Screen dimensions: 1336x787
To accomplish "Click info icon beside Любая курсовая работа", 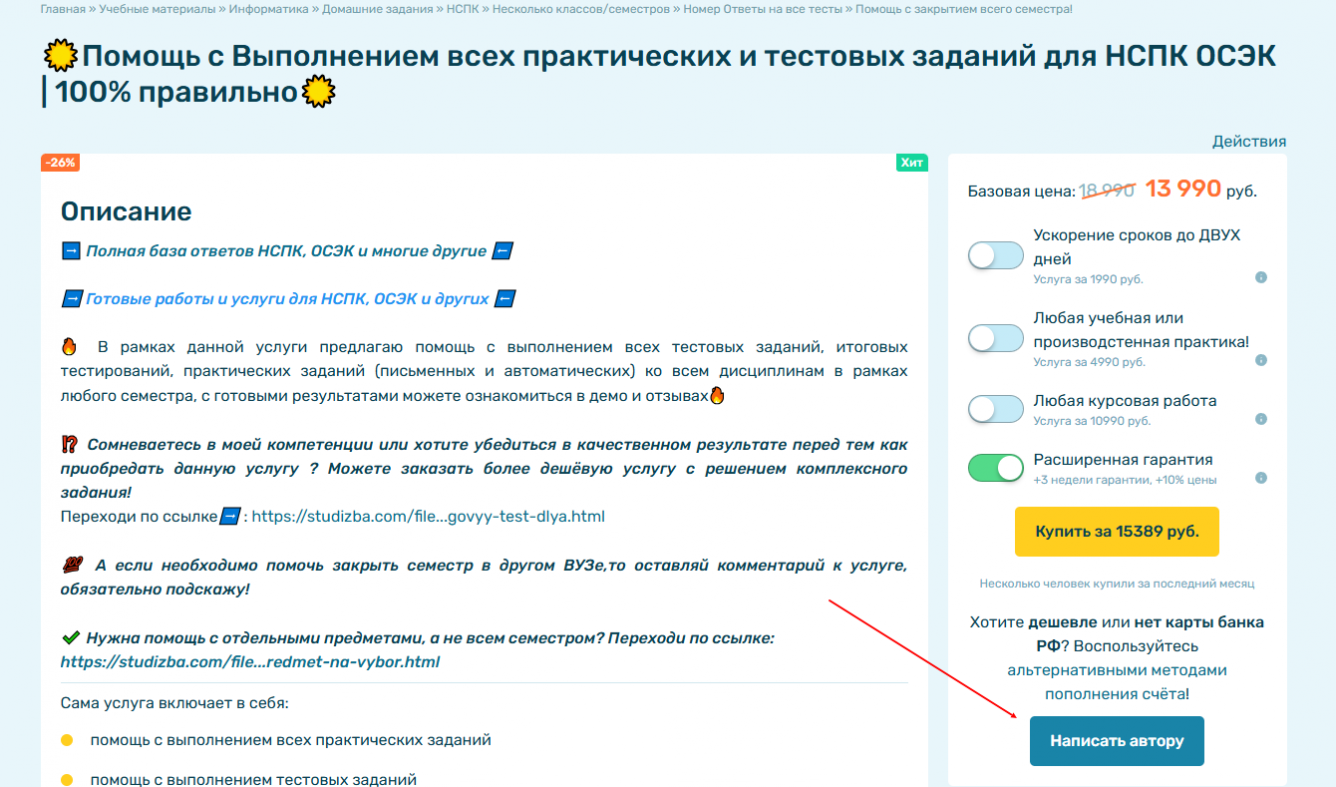I will click(x=1261, y=419).
